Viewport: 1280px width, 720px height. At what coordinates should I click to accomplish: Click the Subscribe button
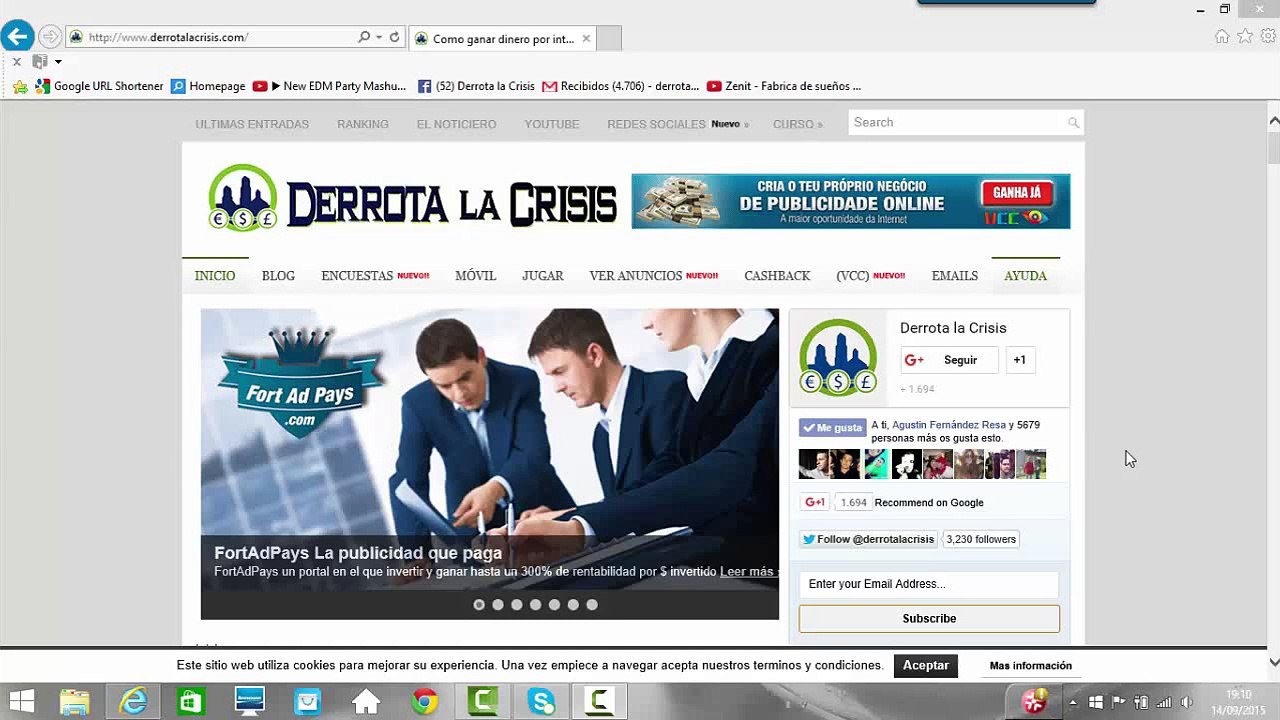click(x=929, y=618)
